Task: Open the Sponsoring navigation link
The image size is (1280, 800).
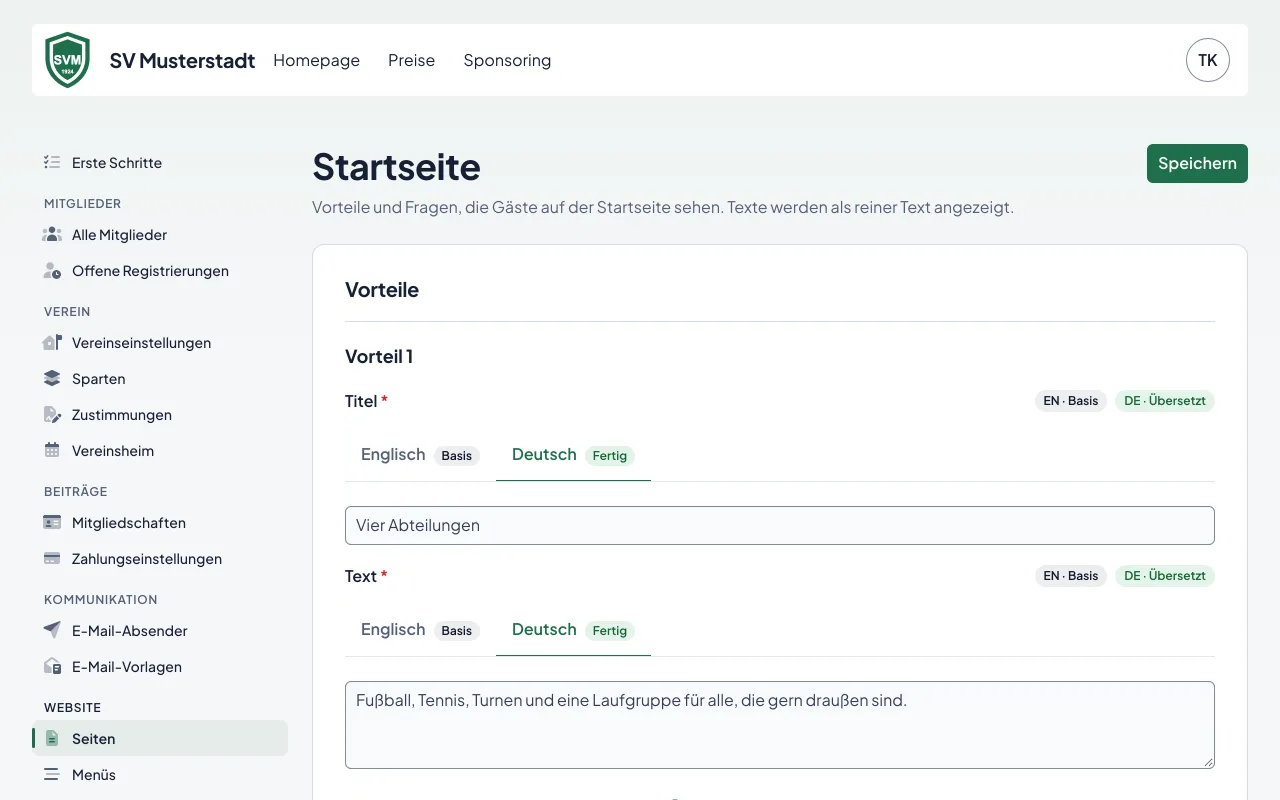Action: click(x=507, y=60)
